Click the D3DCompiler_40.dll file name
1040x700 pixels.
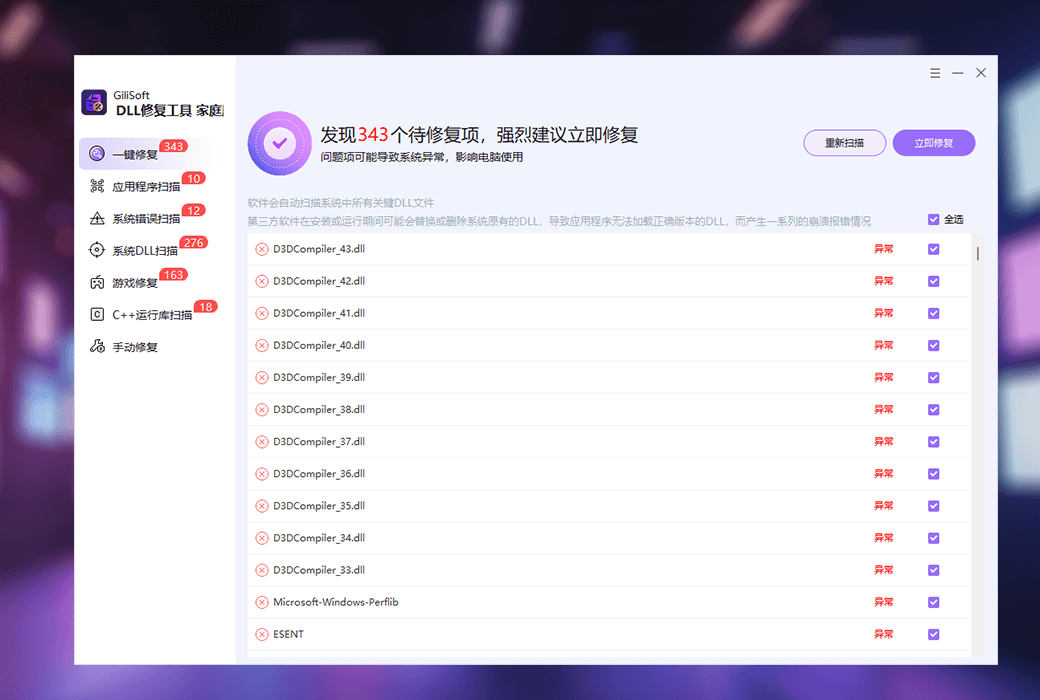click(x=319, y=346)
